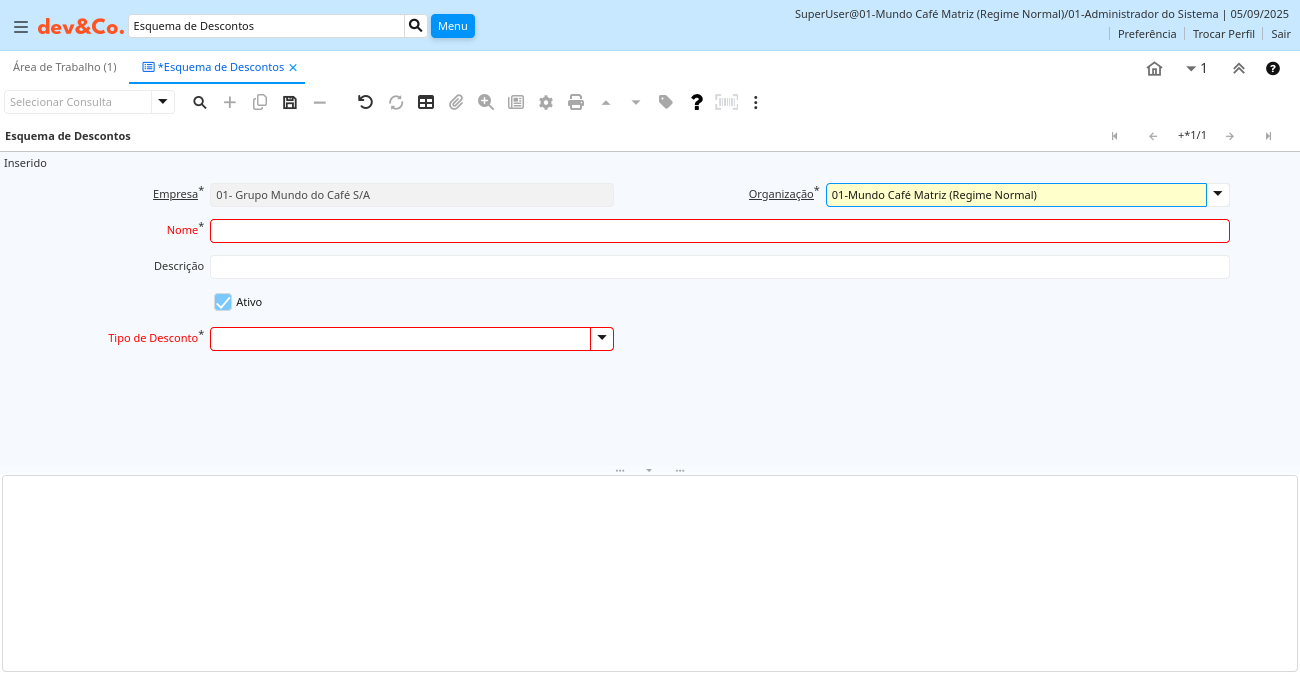Image resolution: width=1300 pixels, height=674 pixels.
Task: Open the Preferência link
Action: point(1147,34)
